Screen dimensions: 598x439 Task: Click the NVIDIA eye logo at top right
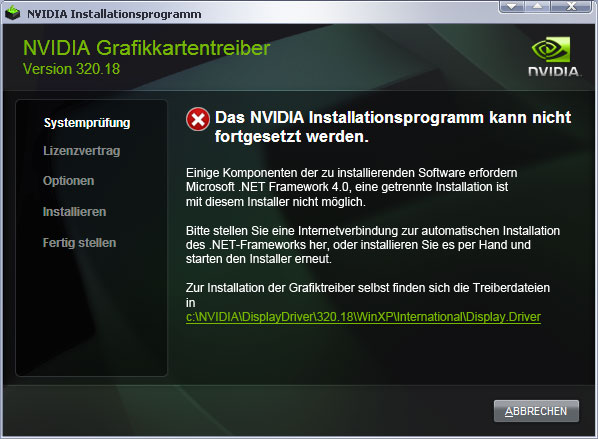point(551,49)
